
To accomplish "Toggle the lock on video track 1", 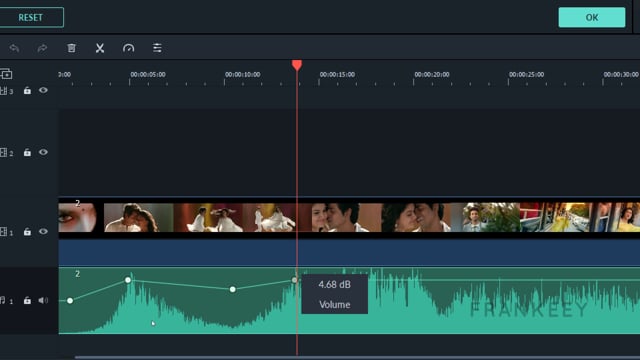I will [27, 232].
